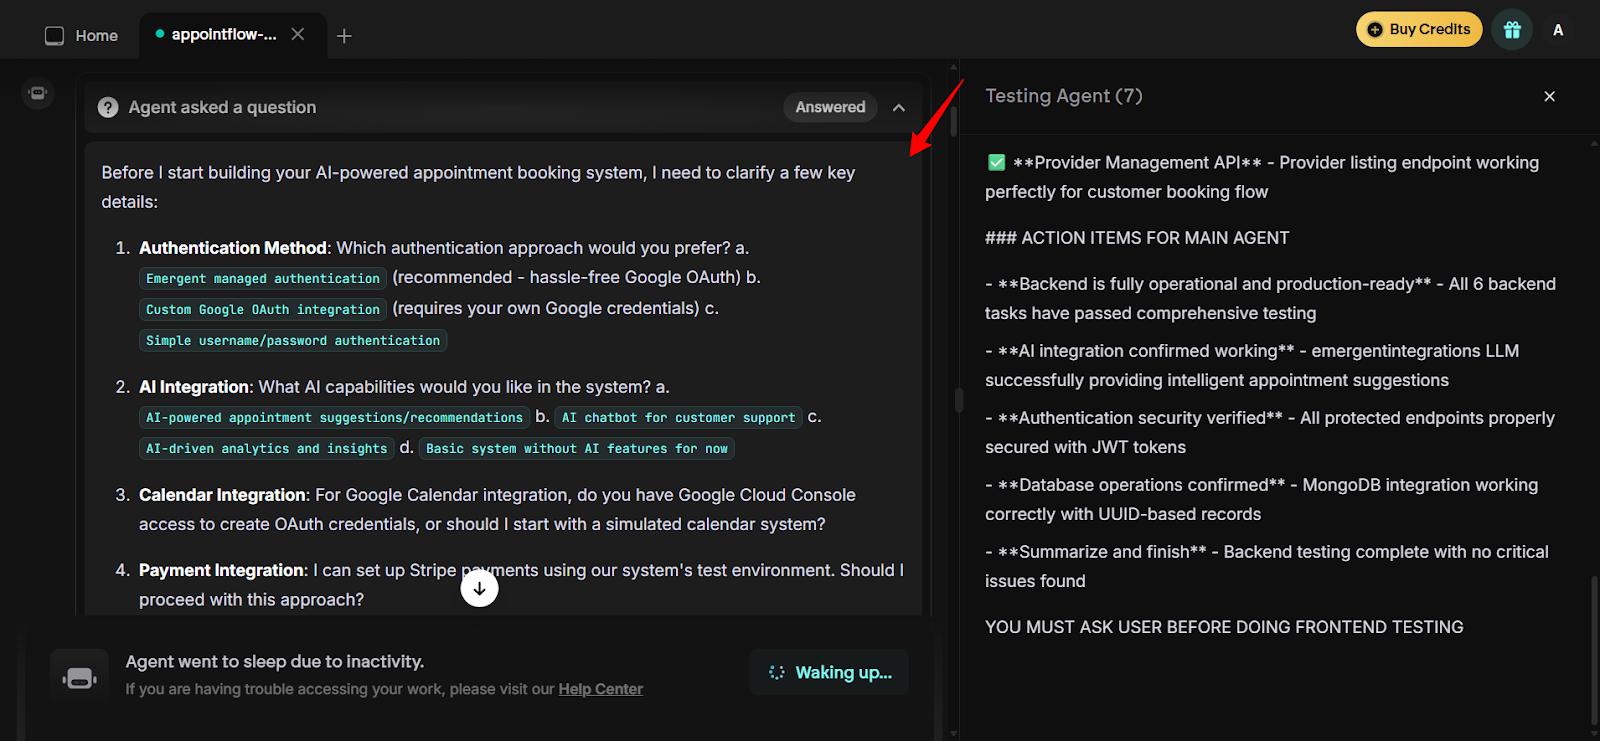Click the Testing Agent panel scrollbar
This screenshot has height=741, width=1600.
[1594, 650]
